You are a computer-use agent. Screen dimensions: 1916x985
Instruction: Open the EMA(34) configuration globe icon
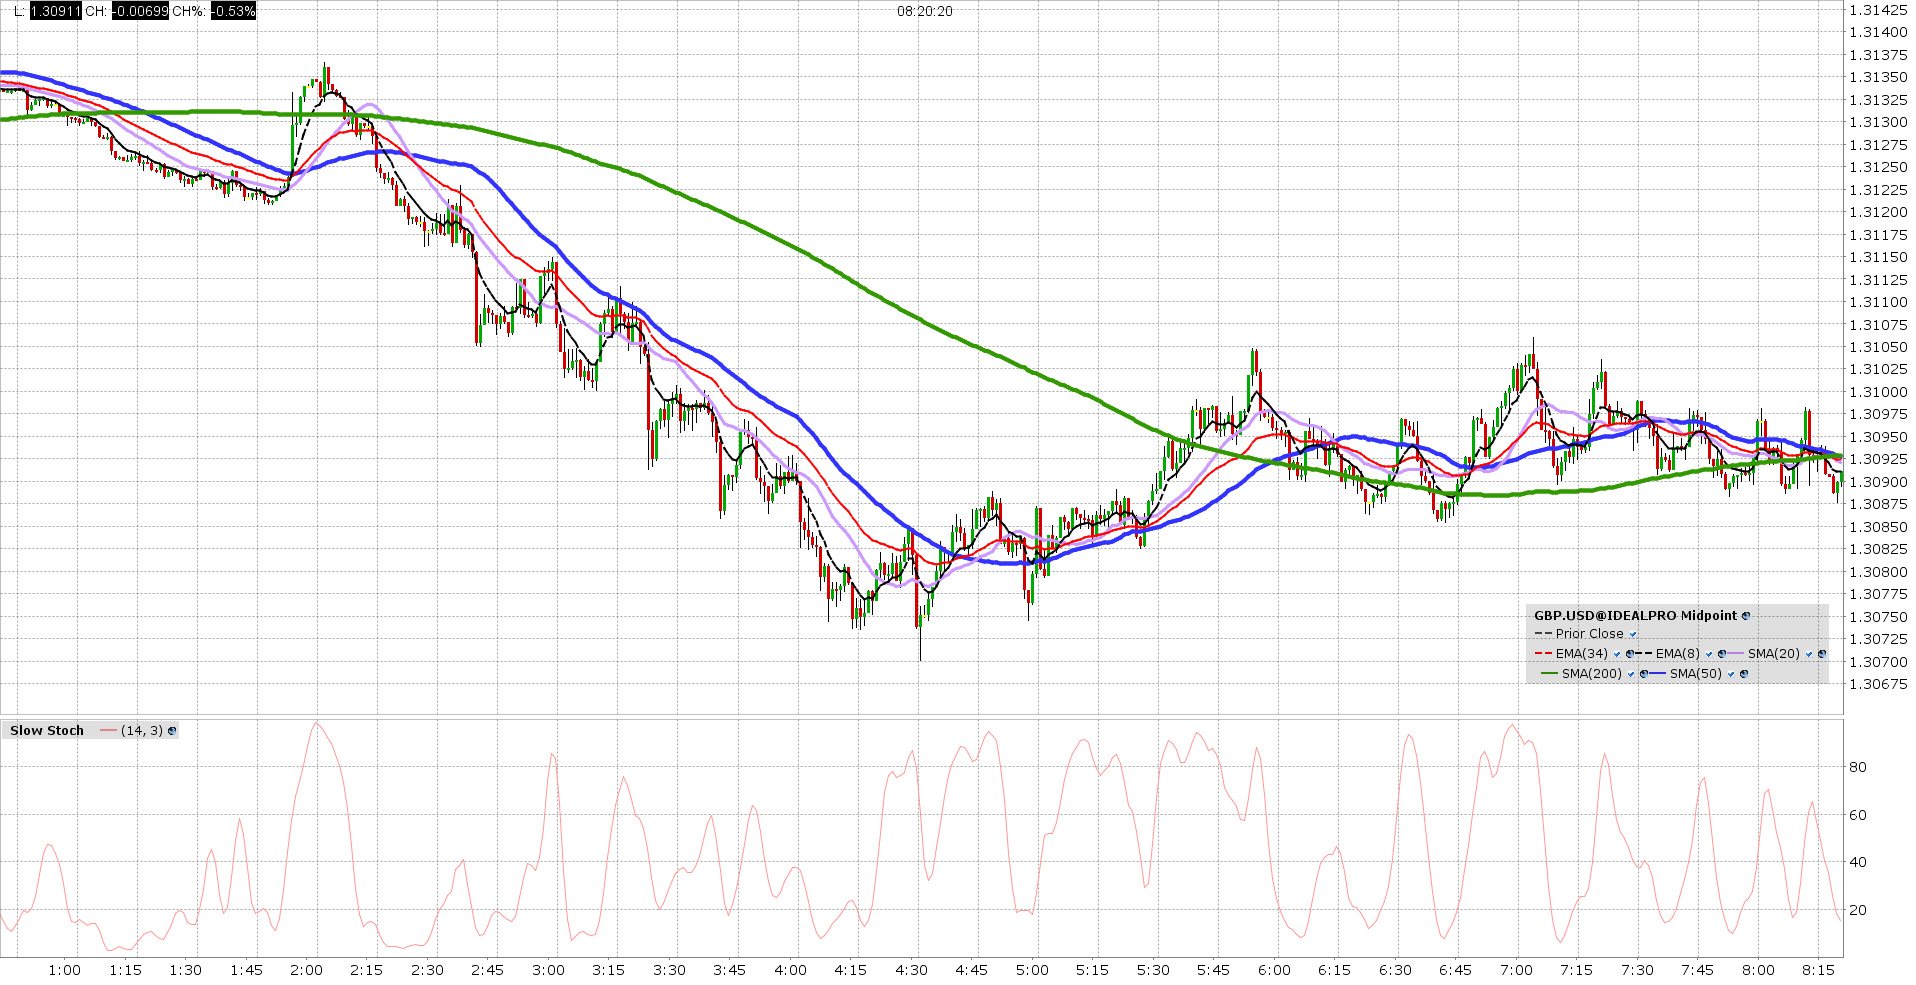1630,654
